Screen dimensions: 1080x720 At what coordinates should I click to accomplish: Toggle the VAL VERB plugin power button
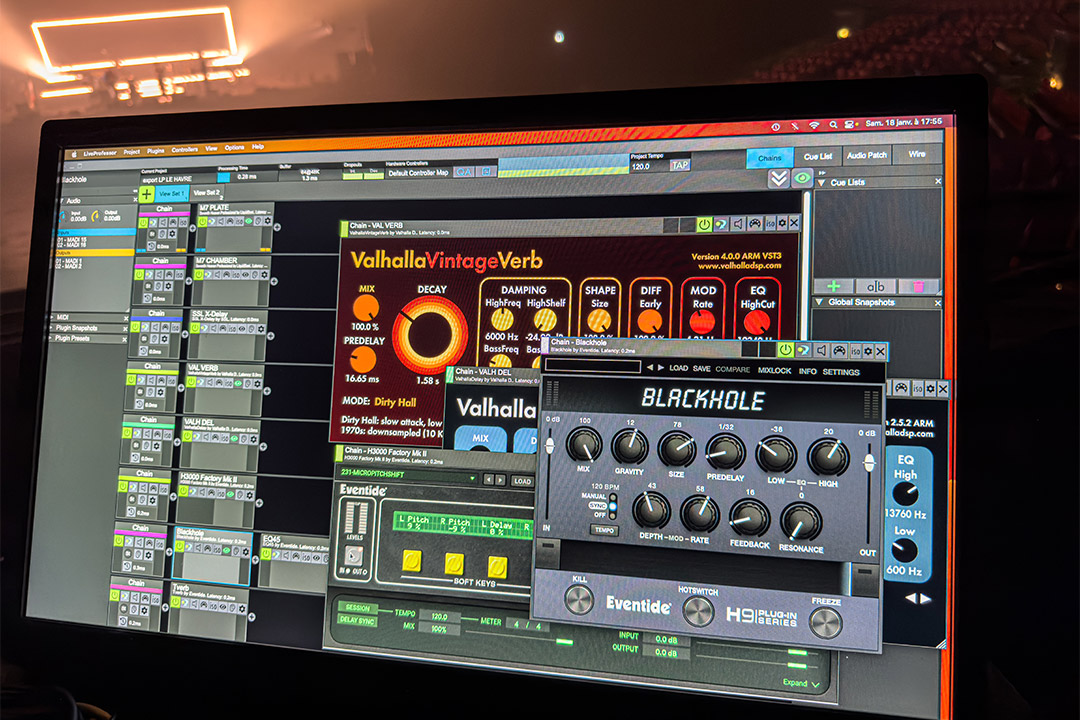pyautogui.click(x=704, y=224)
